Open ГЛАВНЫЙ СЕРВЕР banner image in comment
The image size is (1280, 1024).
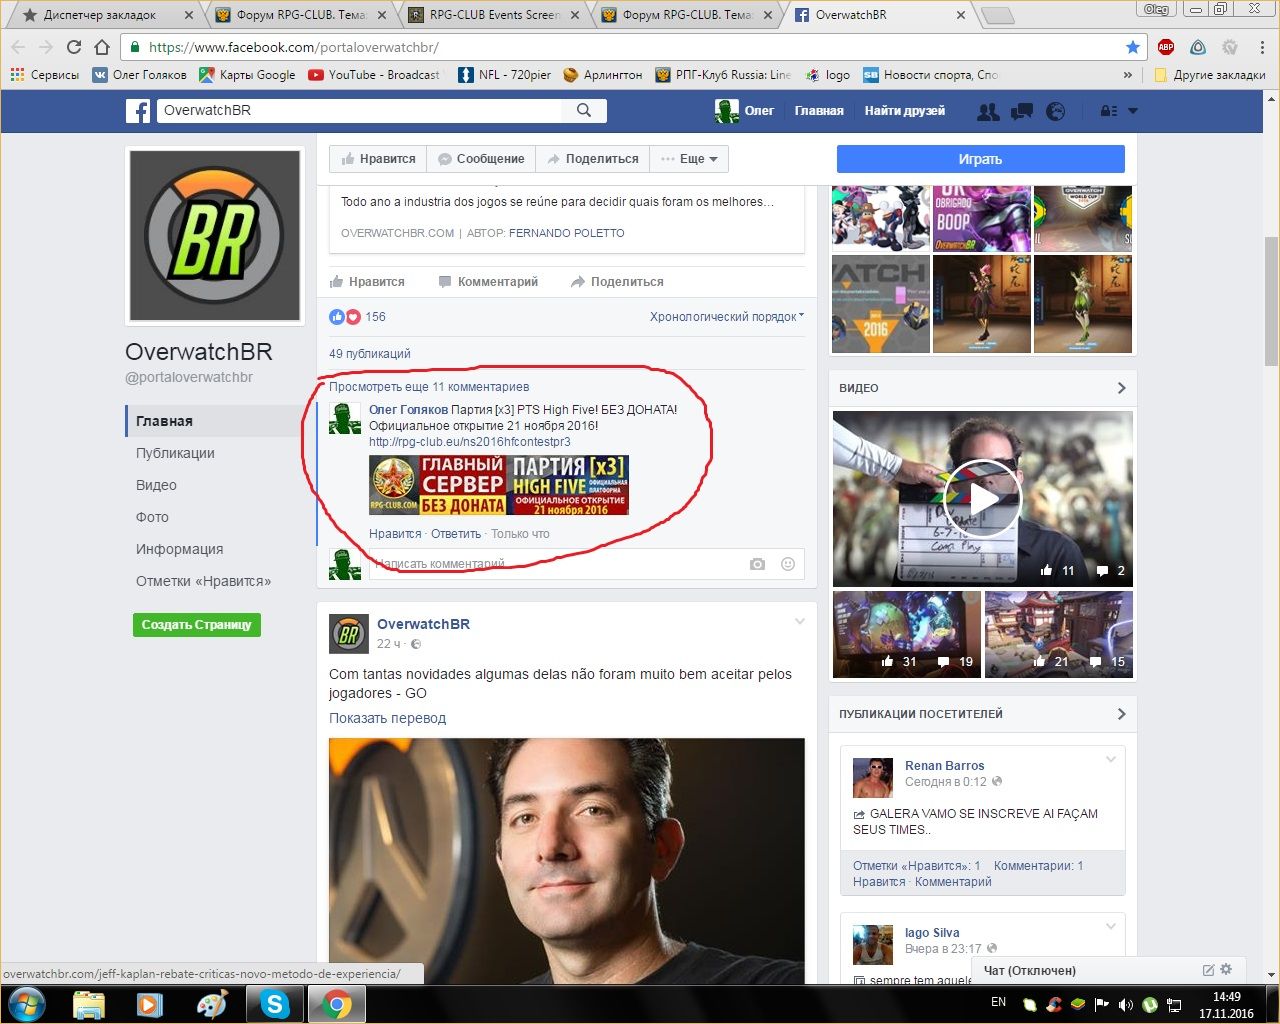499,485
